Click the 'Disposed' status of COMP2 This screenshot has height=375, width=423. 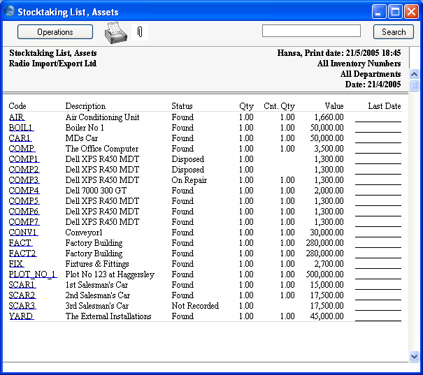point(188,170)
